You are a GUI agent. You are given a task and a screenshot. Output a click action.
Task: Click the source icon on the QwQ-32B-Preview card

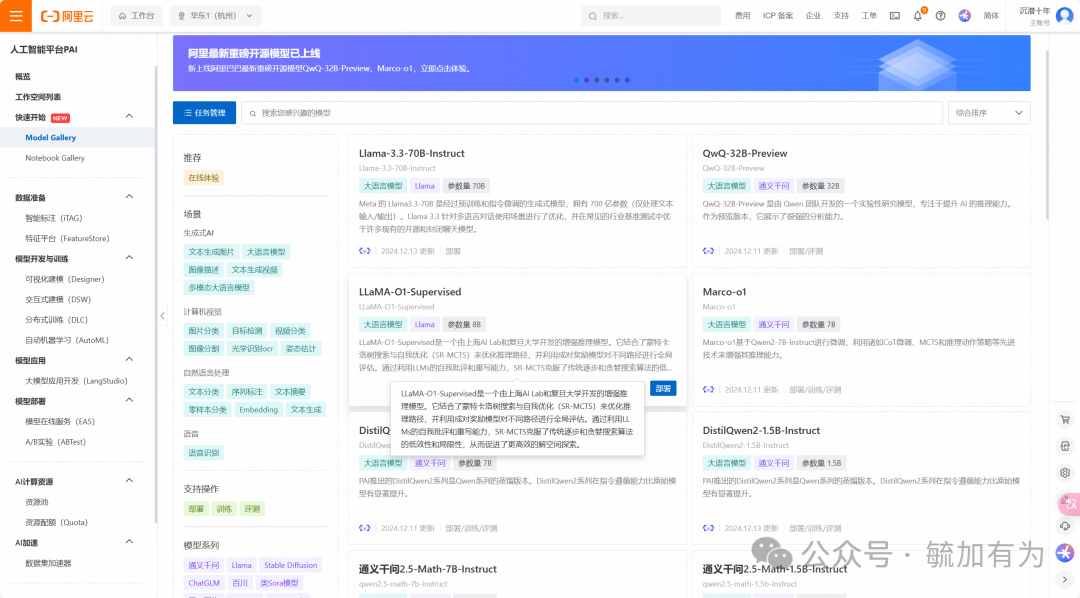click(708, 251)
